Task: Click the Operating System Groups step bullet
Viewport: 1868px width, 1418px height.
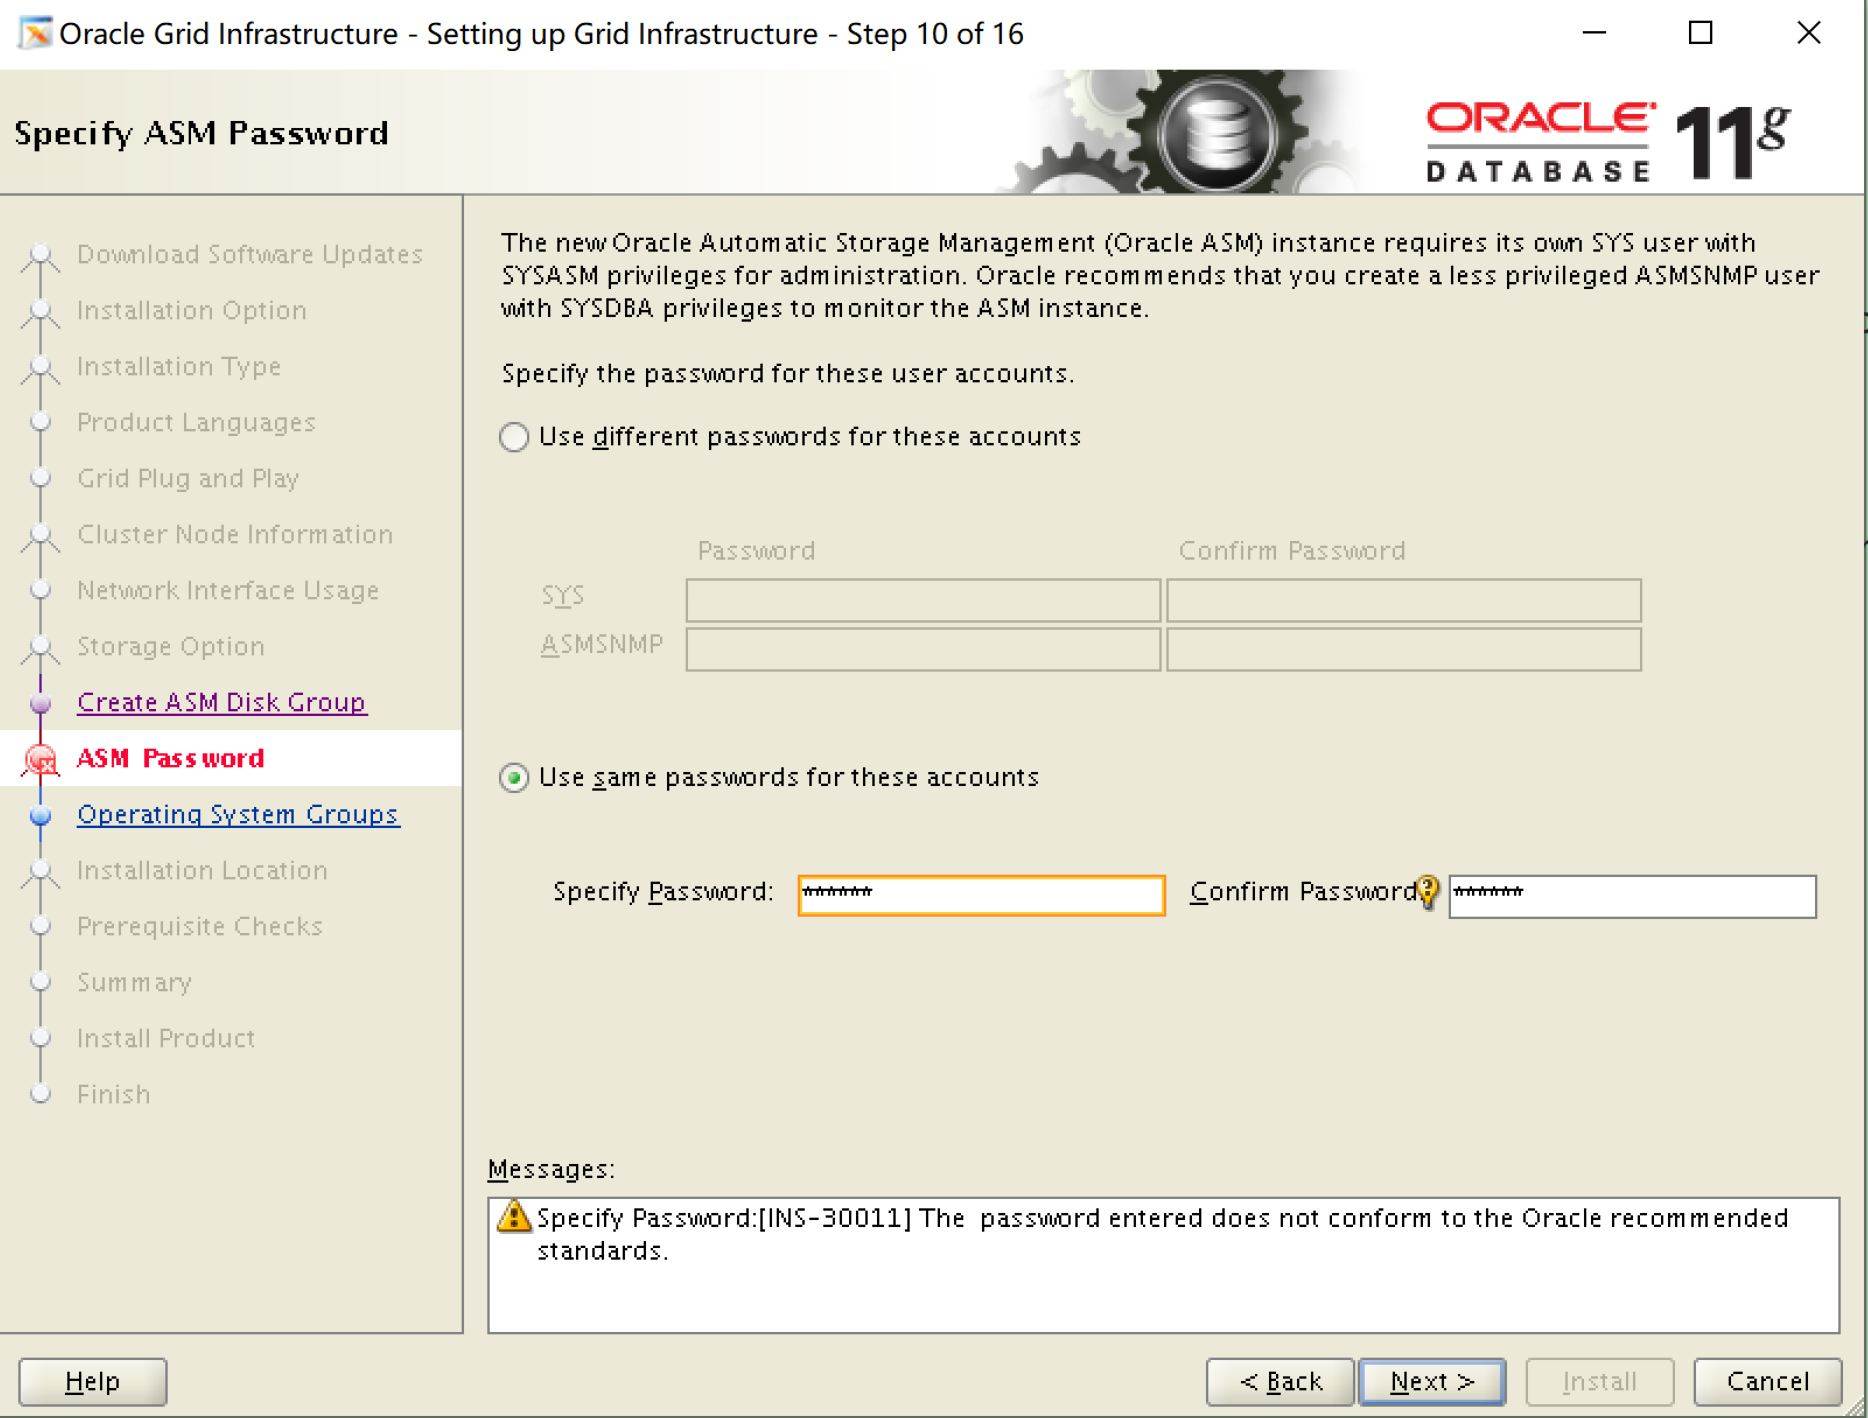Action: (40, 815)
